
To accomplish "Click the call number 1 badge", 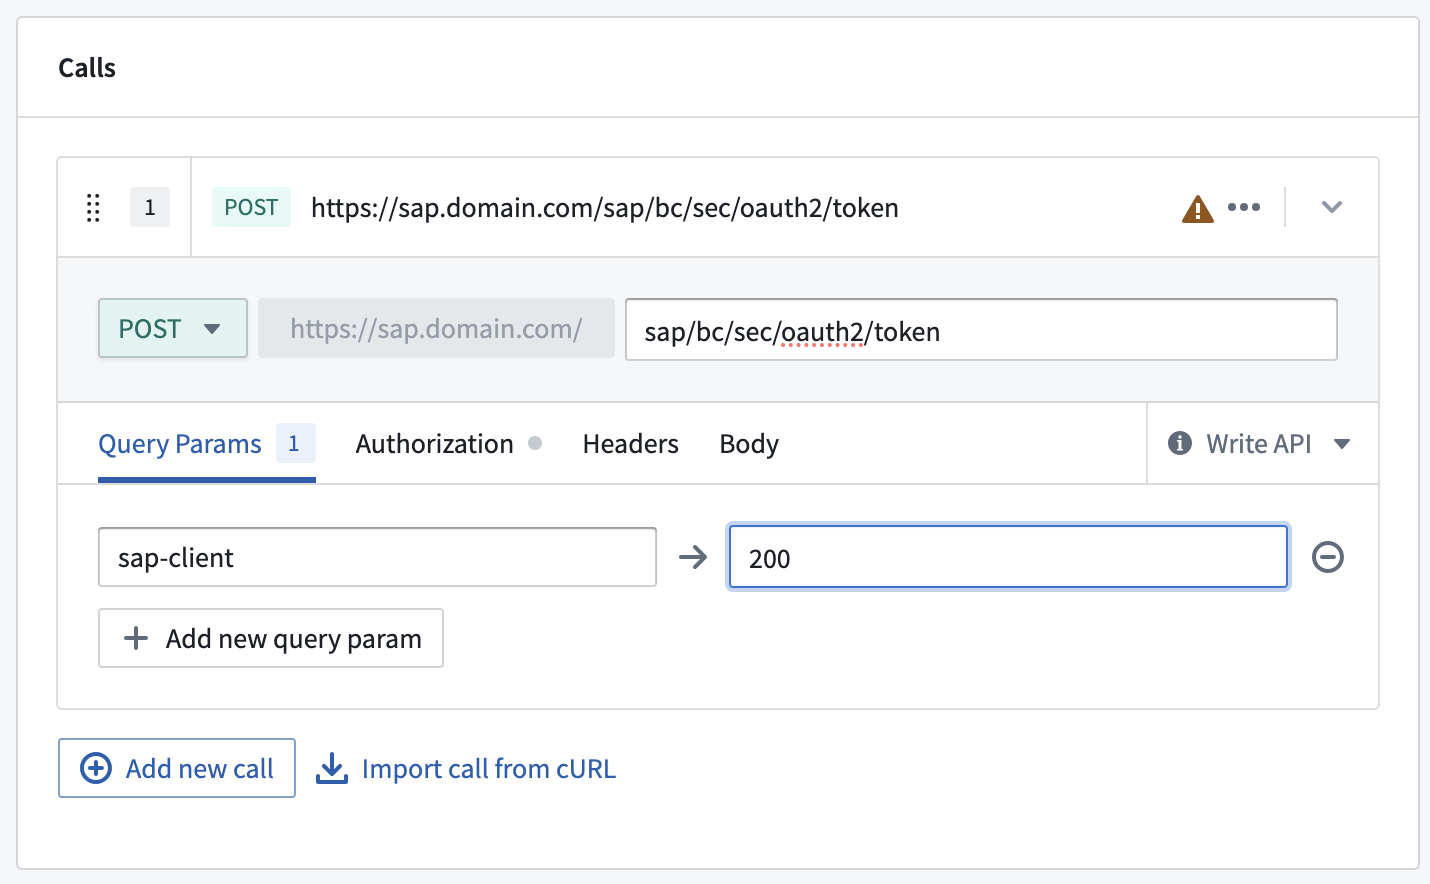I will 150,207.
